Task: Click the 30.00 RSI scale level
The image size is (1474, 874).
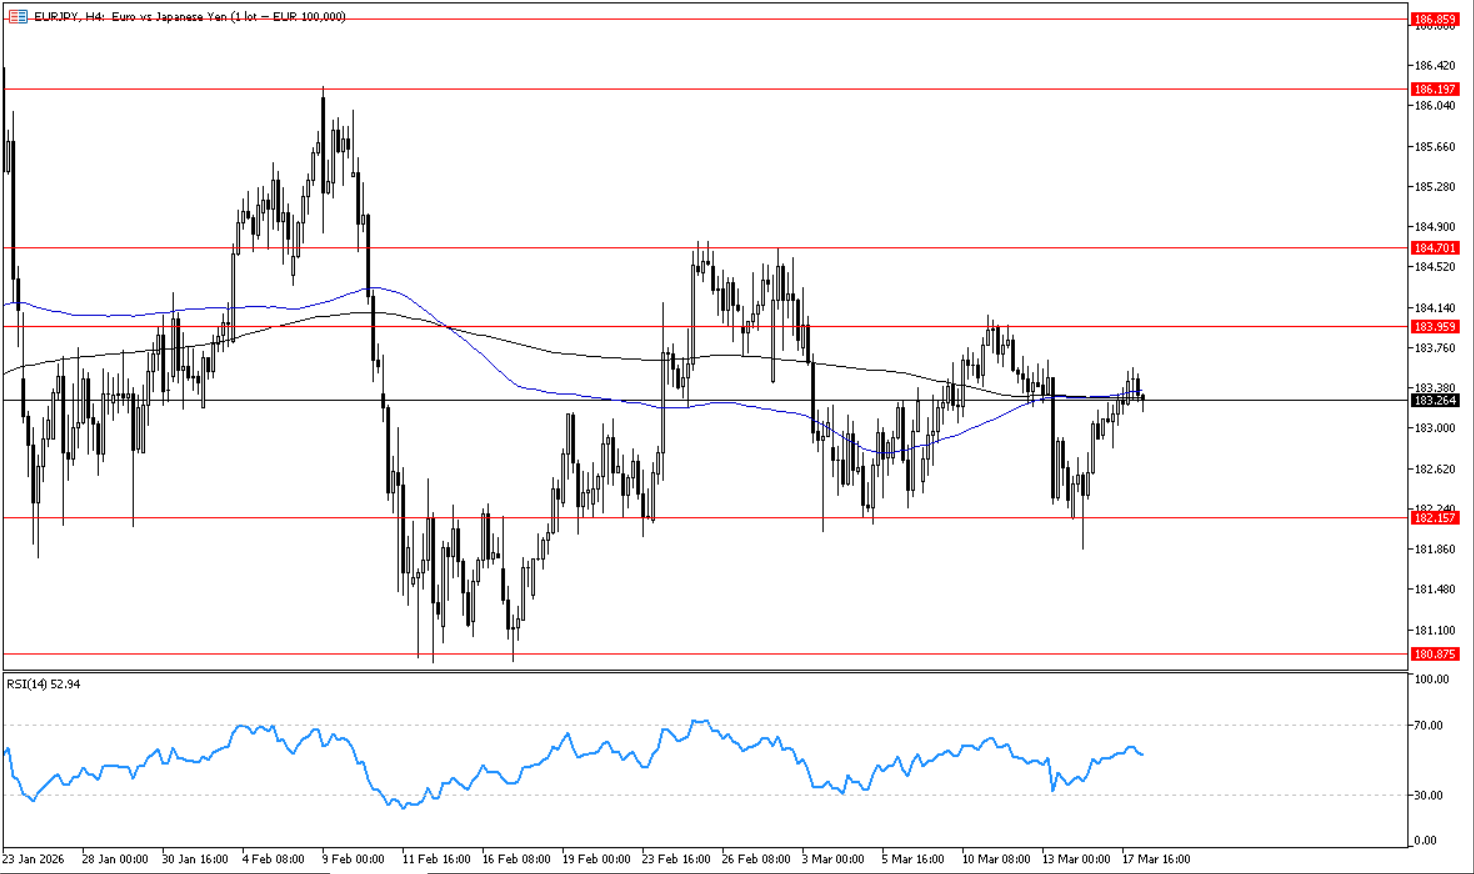Action: click(x=1429, y=795)
